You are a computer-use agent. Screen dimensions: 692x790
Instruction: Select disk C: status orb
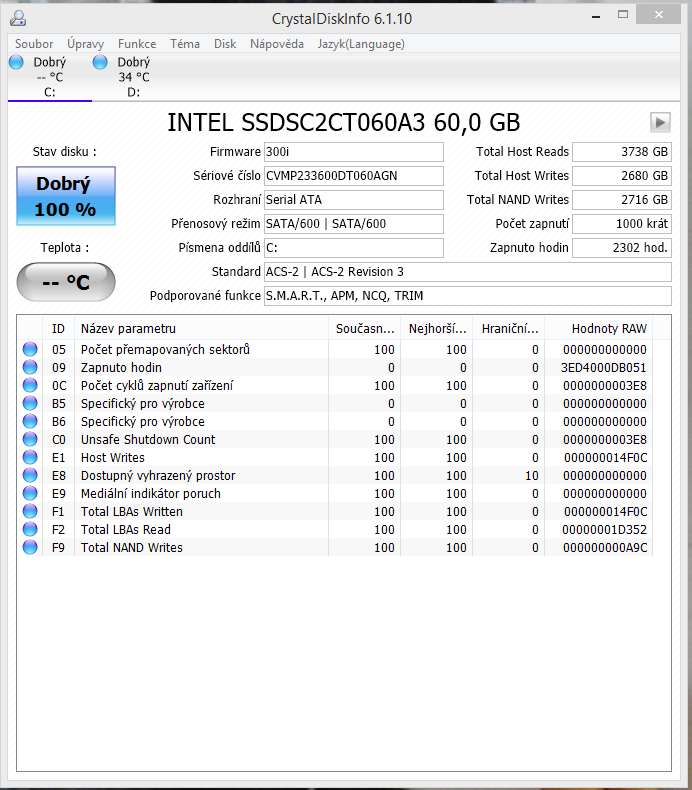tap(16, 62)
